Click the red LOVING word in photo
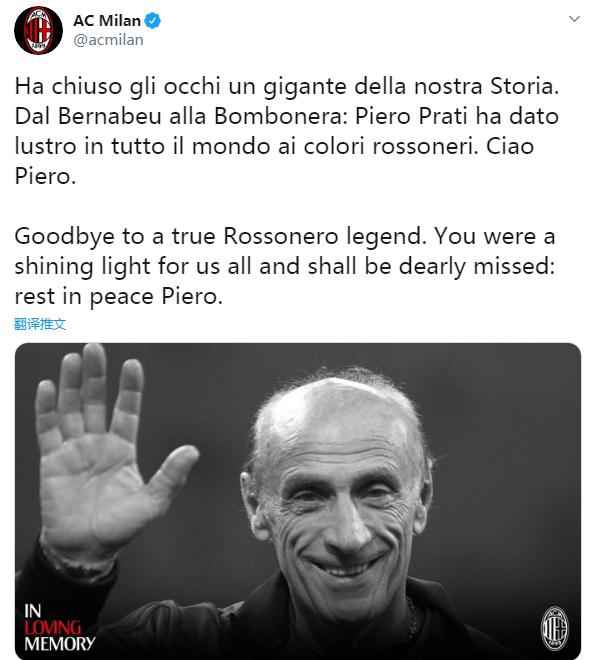Viewport: 596px width, 660px height. coord(52,628)
